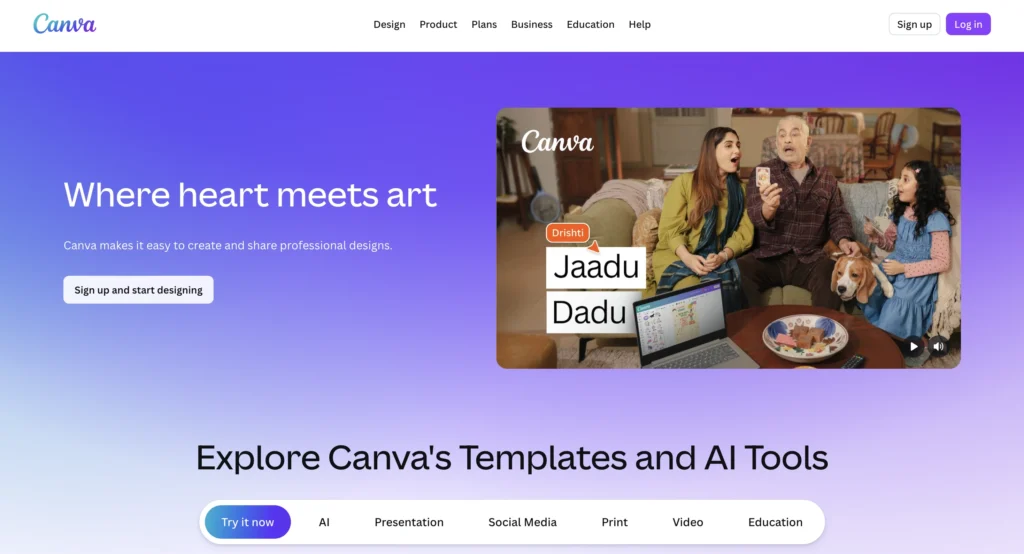
Task: Play the hero video
Action: 913,346
